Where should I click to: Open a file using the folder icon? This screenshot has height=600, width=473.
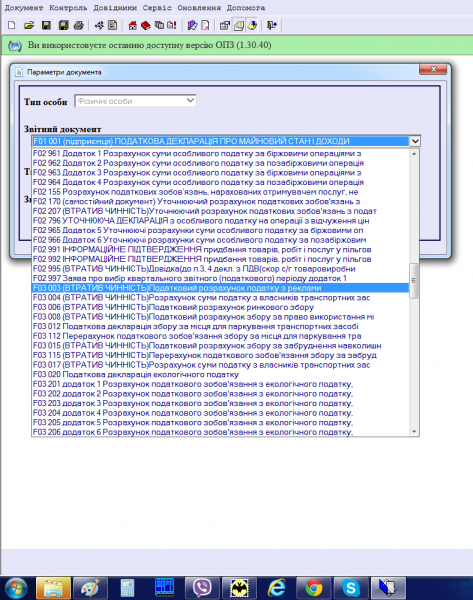coord(29,26)
